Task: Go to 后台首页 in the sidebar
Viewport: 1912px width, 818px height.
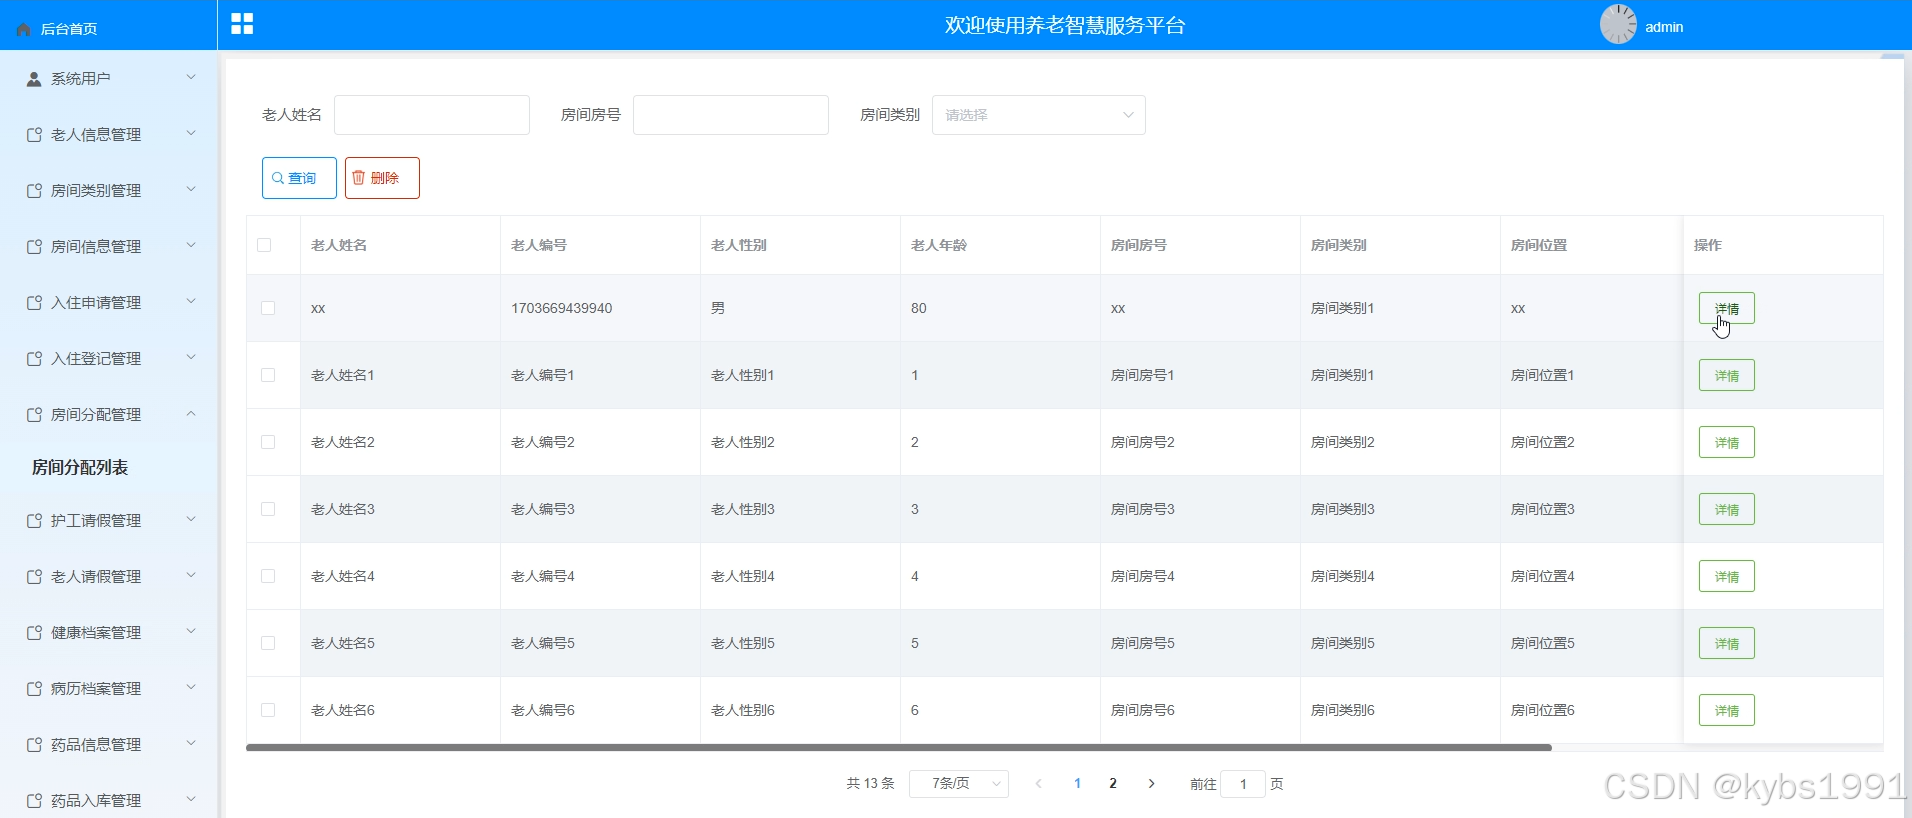Action: point(68,29)
